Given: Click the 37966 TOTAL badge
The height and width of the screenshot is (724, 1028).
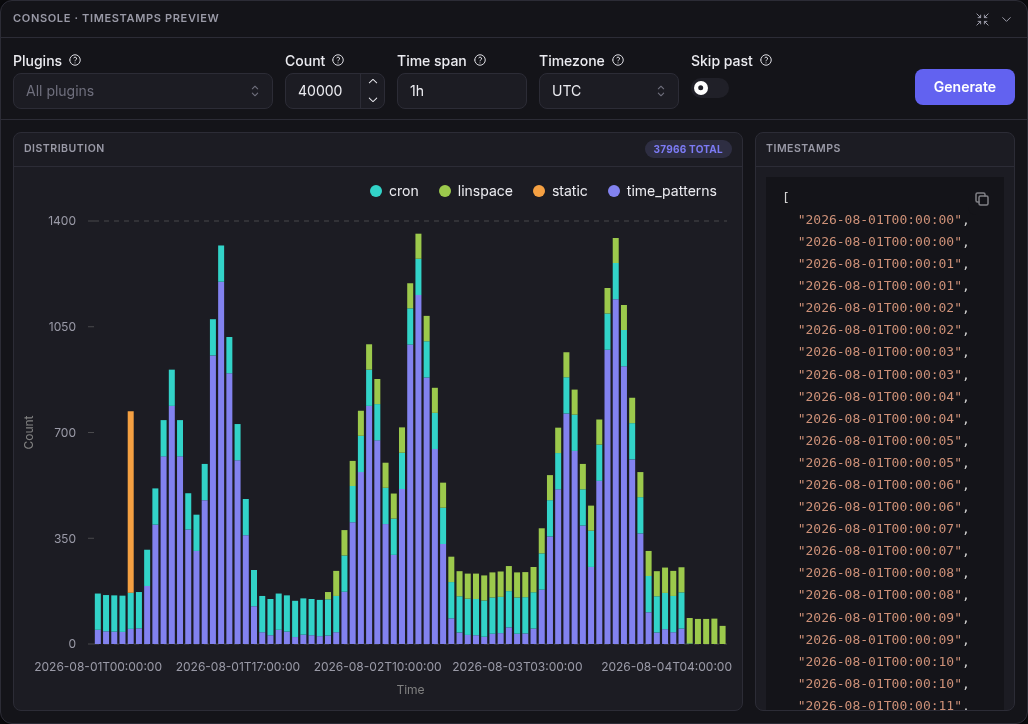Looking at the screenshot, I should click(x=688, y=149).
